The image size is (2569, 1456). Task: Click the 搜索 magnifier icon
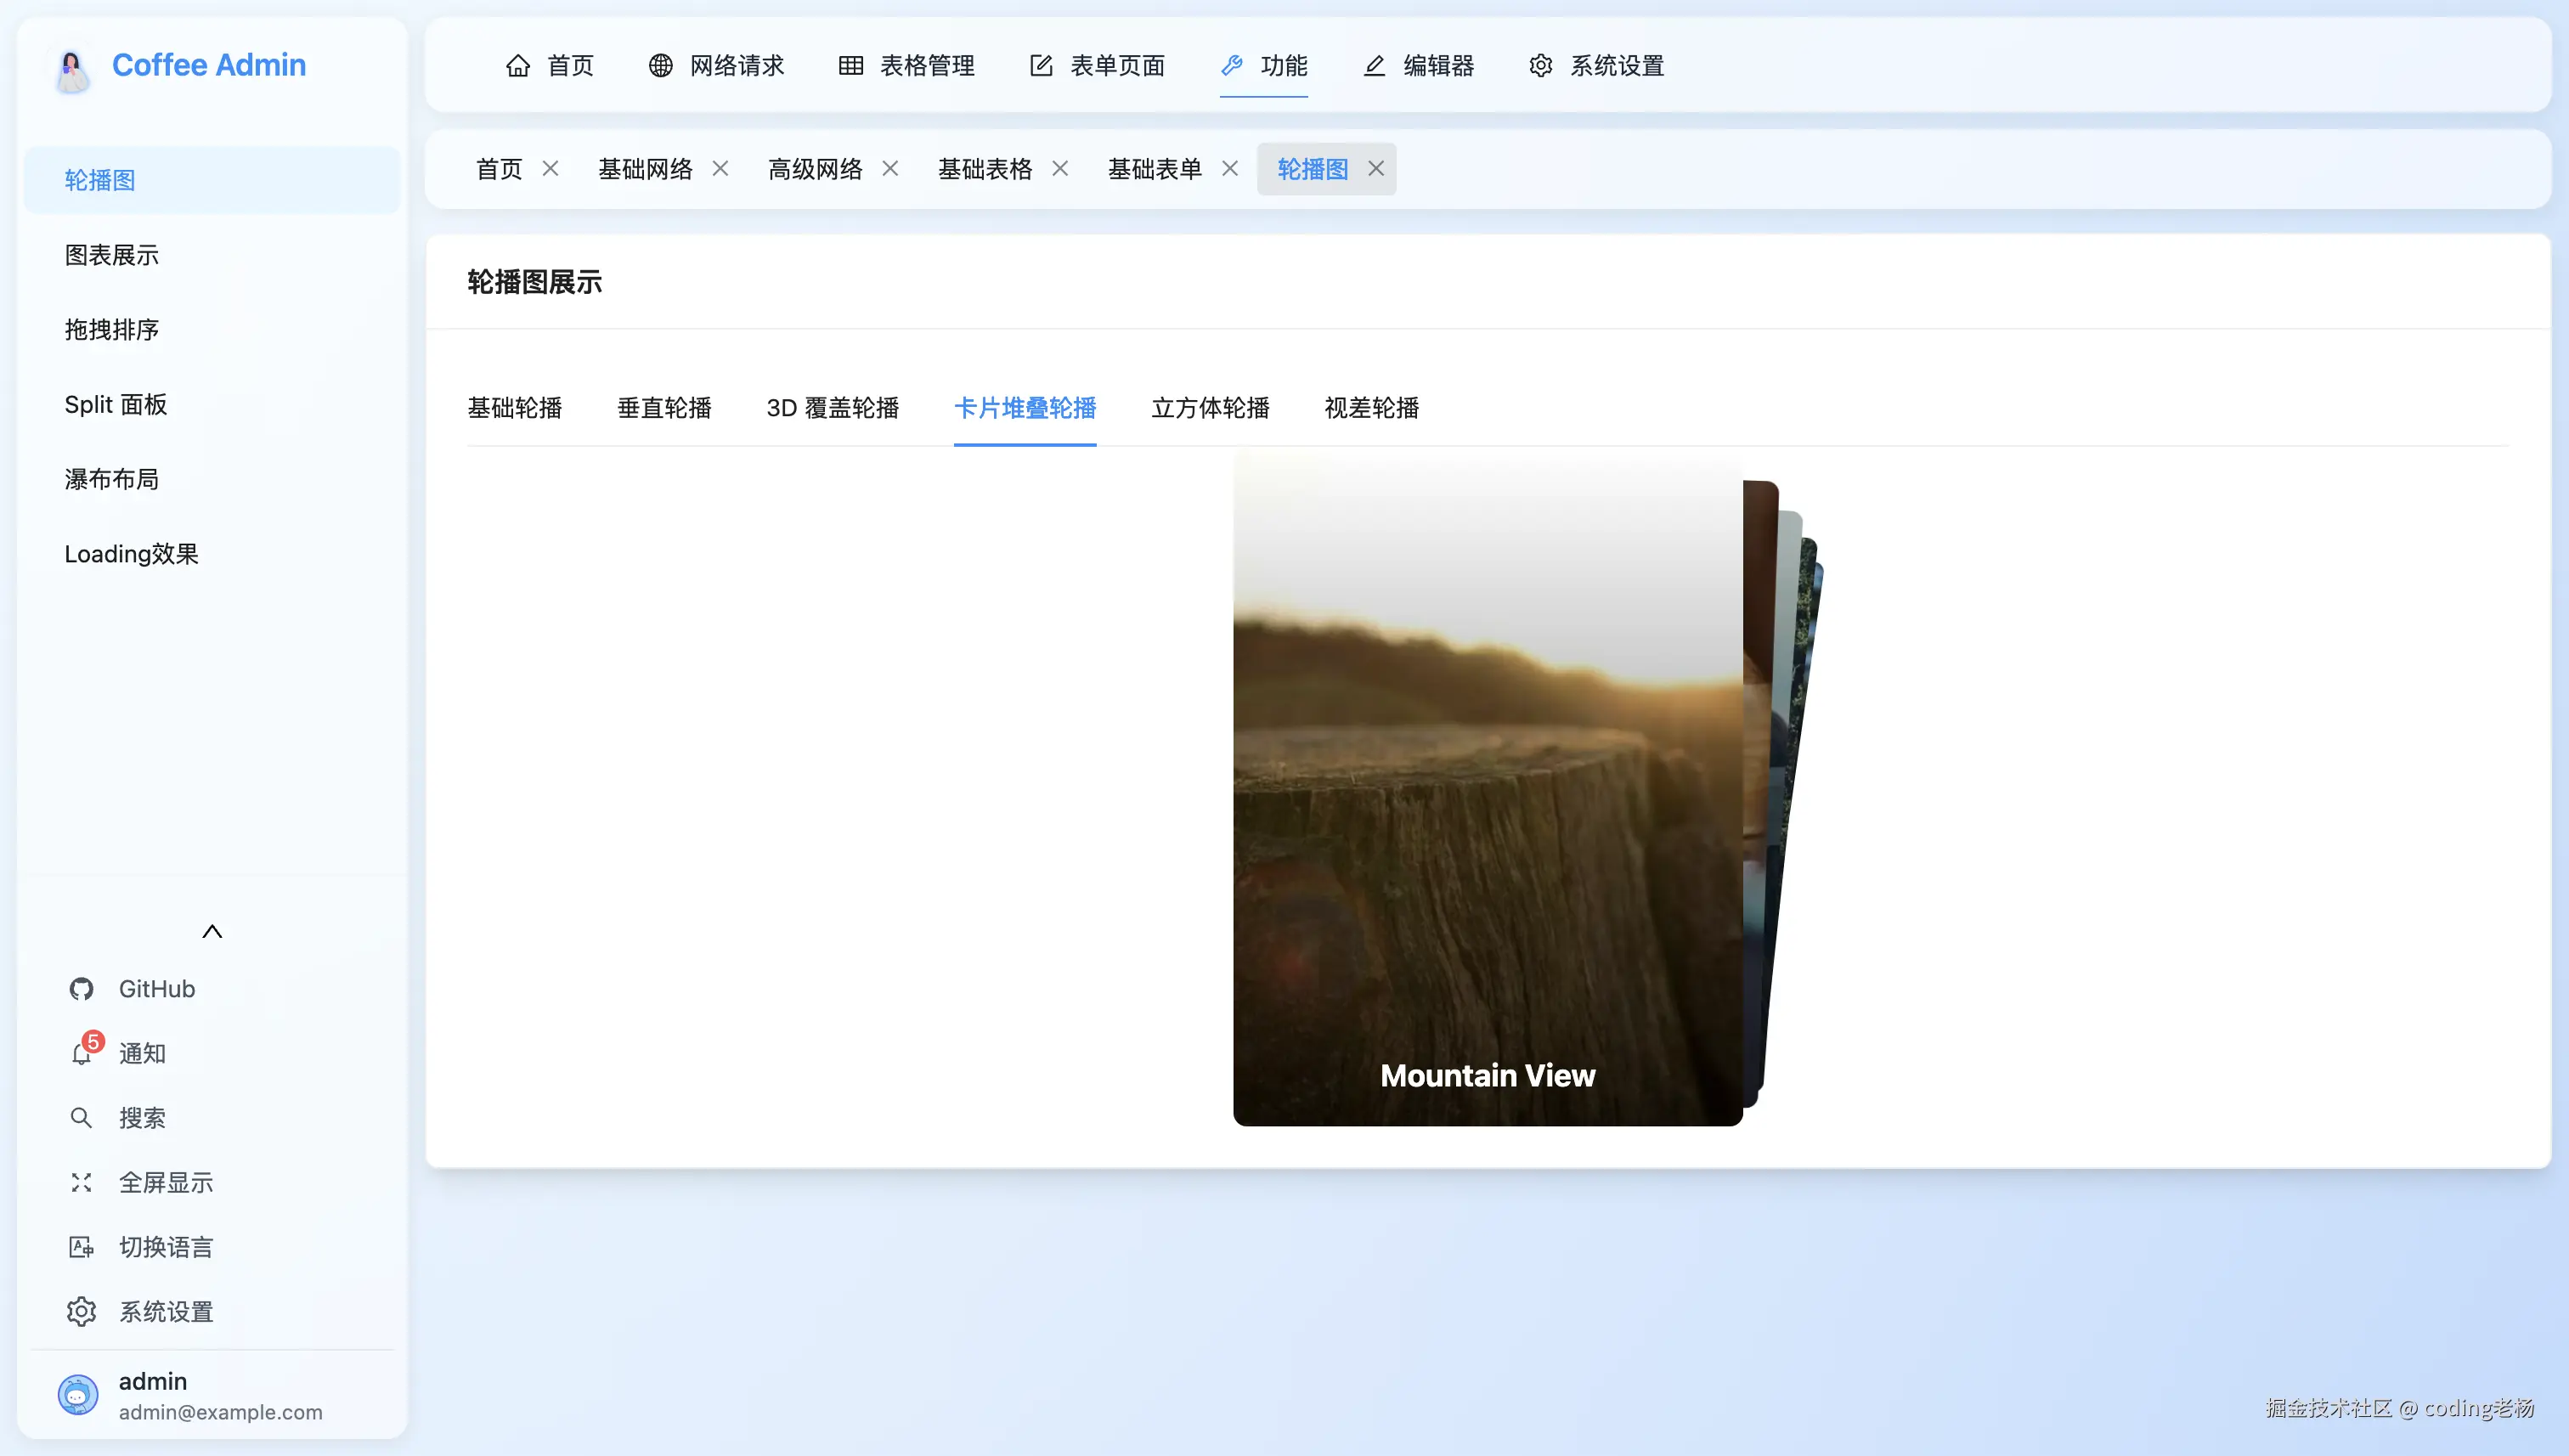pos(81,1117)
